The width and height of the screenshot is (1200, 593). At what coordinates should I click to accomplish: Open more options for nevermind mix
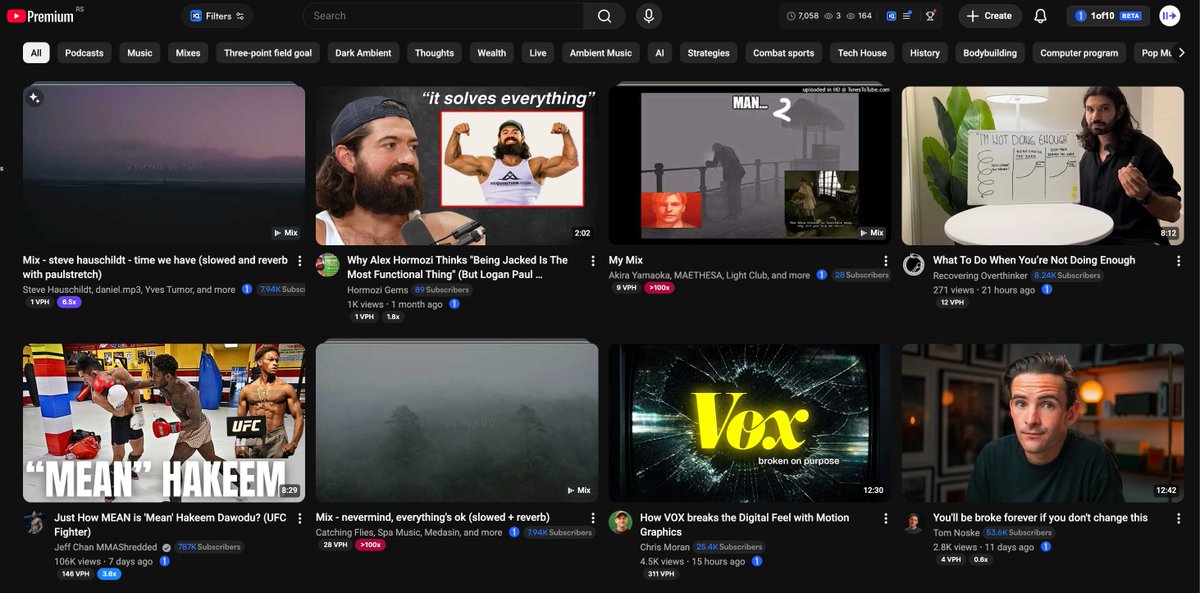[x=592, y=518]
